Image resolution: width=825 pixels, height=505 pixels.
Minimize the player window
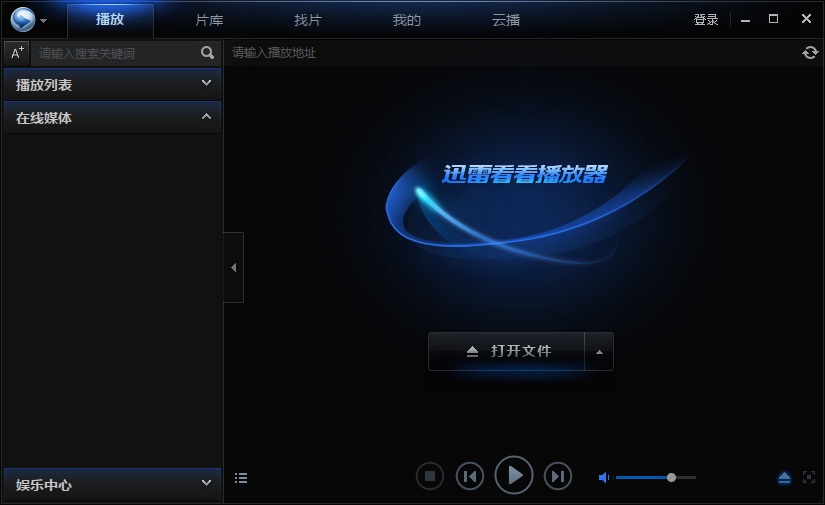(x=745, y=20)
